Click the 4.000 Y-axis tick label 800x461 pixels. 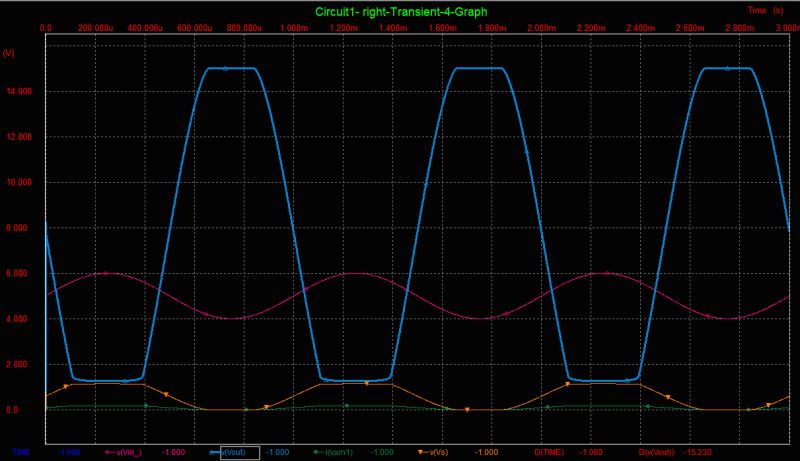click(x=17, y=319)
